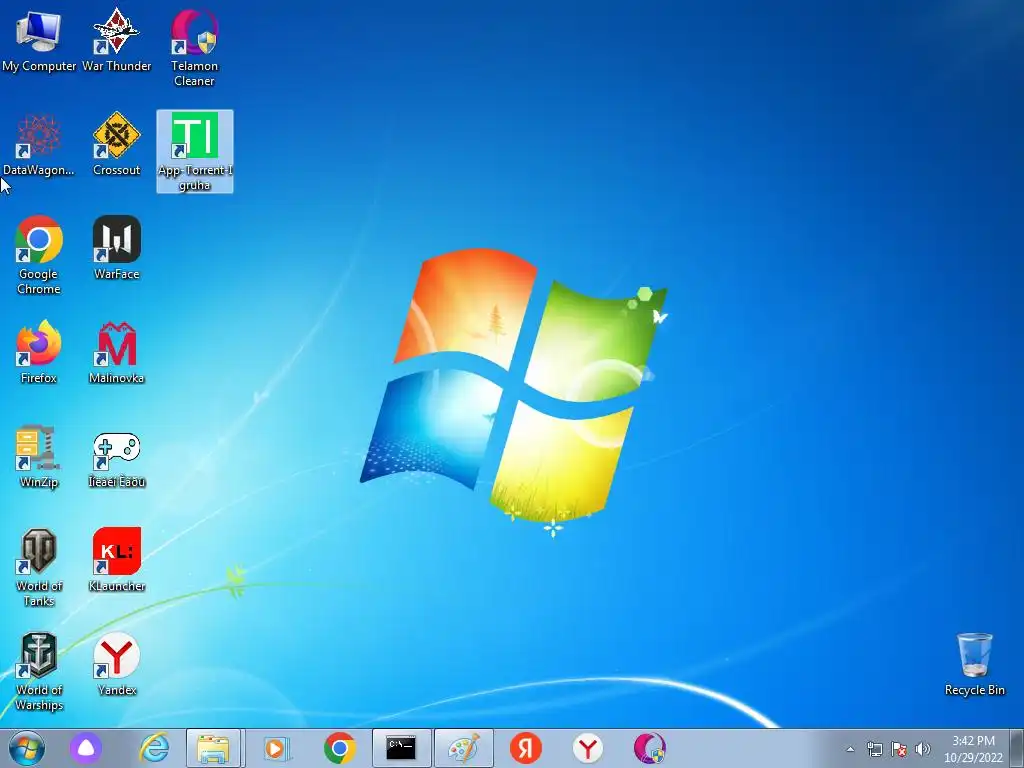1024x768 pixels.
Task: Switch to the Paint taskbar window
Action: (x=464, y=748)
